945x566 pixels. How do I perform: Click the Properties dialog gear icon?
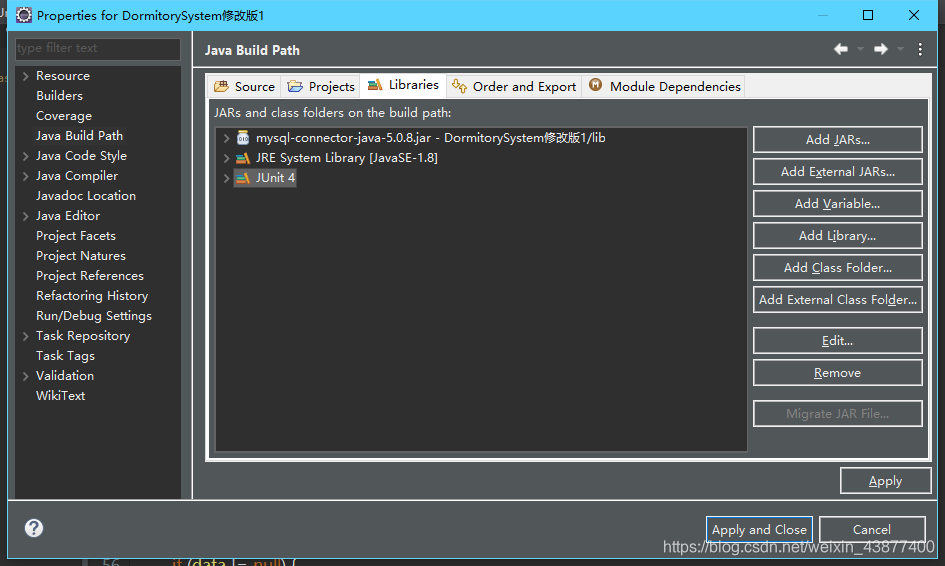coord(24,15)
